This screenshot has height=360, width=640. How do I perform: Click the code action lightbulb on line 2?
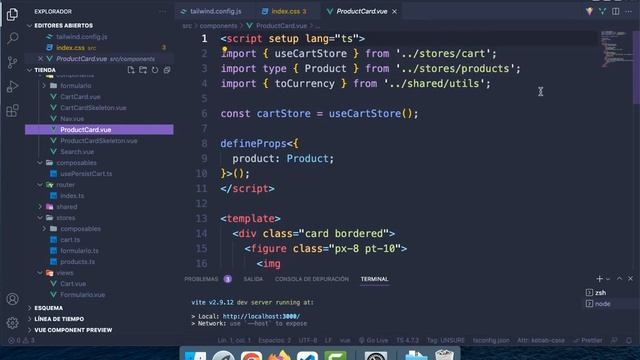coord(224,51)
